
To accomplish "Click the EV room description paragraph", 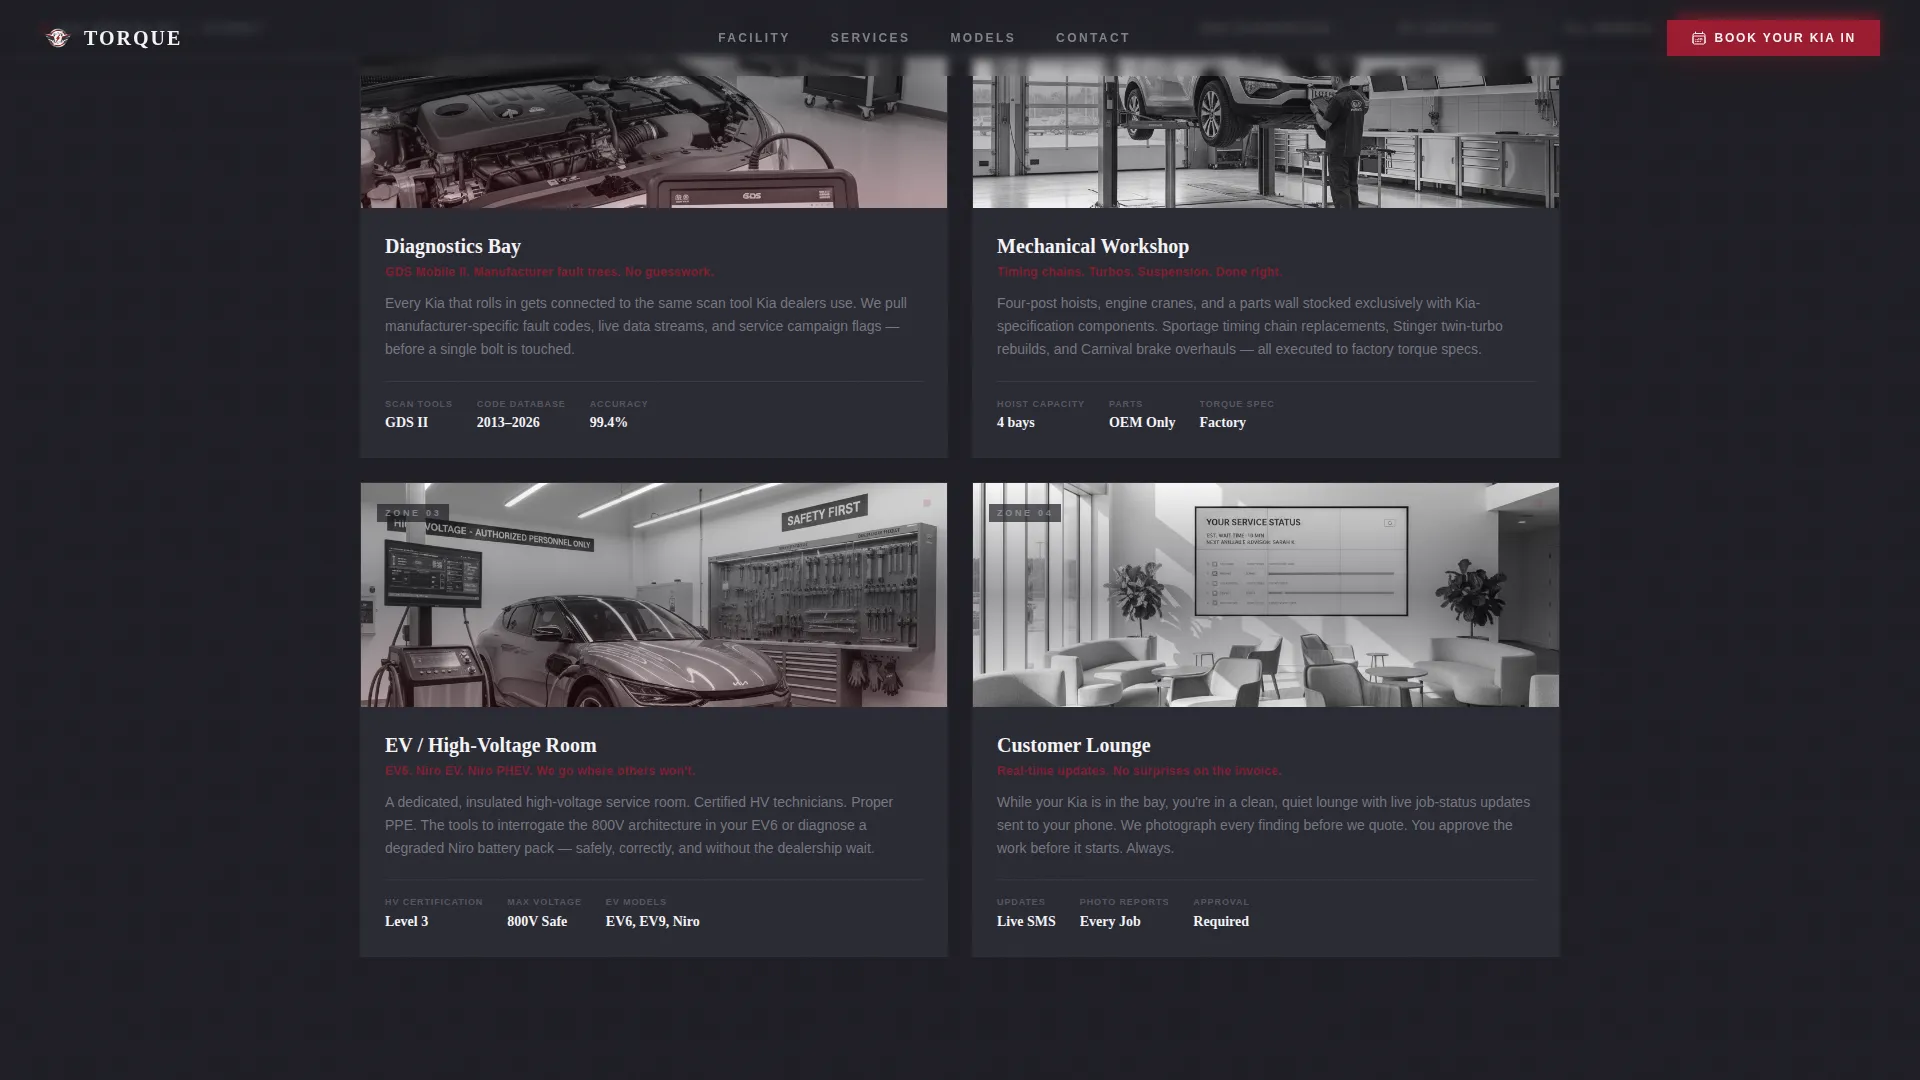I will [x=639, y=825].
